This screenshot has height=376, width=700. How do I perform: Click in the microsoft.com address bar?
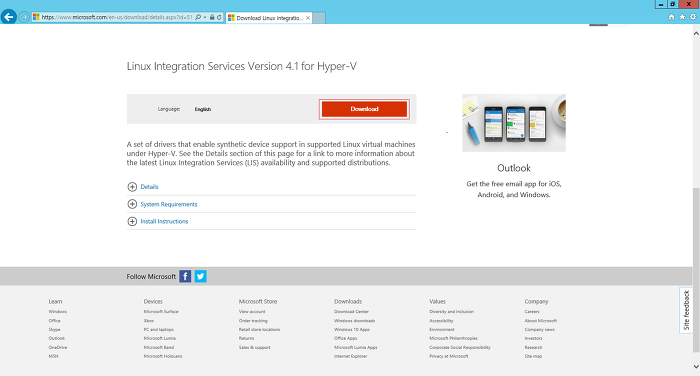117,17
